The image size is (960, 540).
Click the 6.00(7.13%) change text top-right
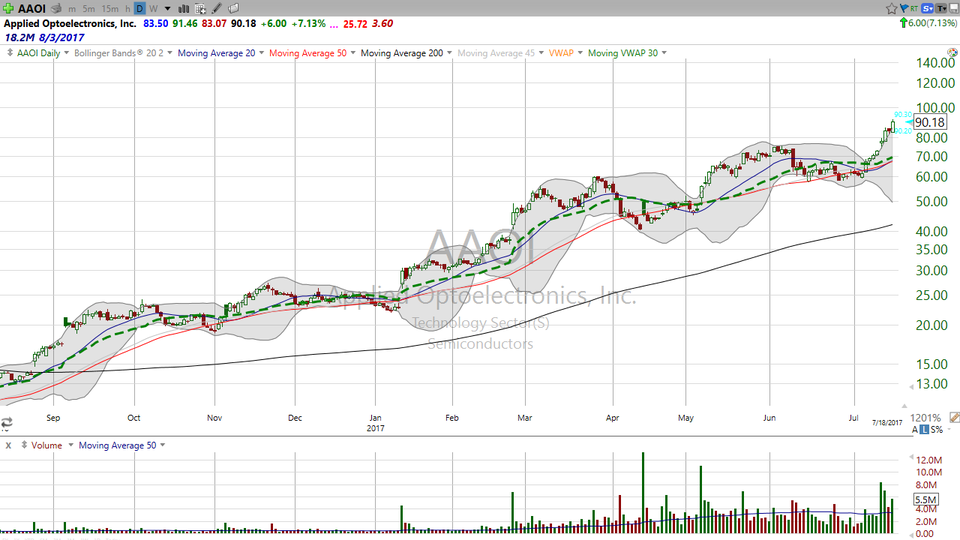click(932, 23)
